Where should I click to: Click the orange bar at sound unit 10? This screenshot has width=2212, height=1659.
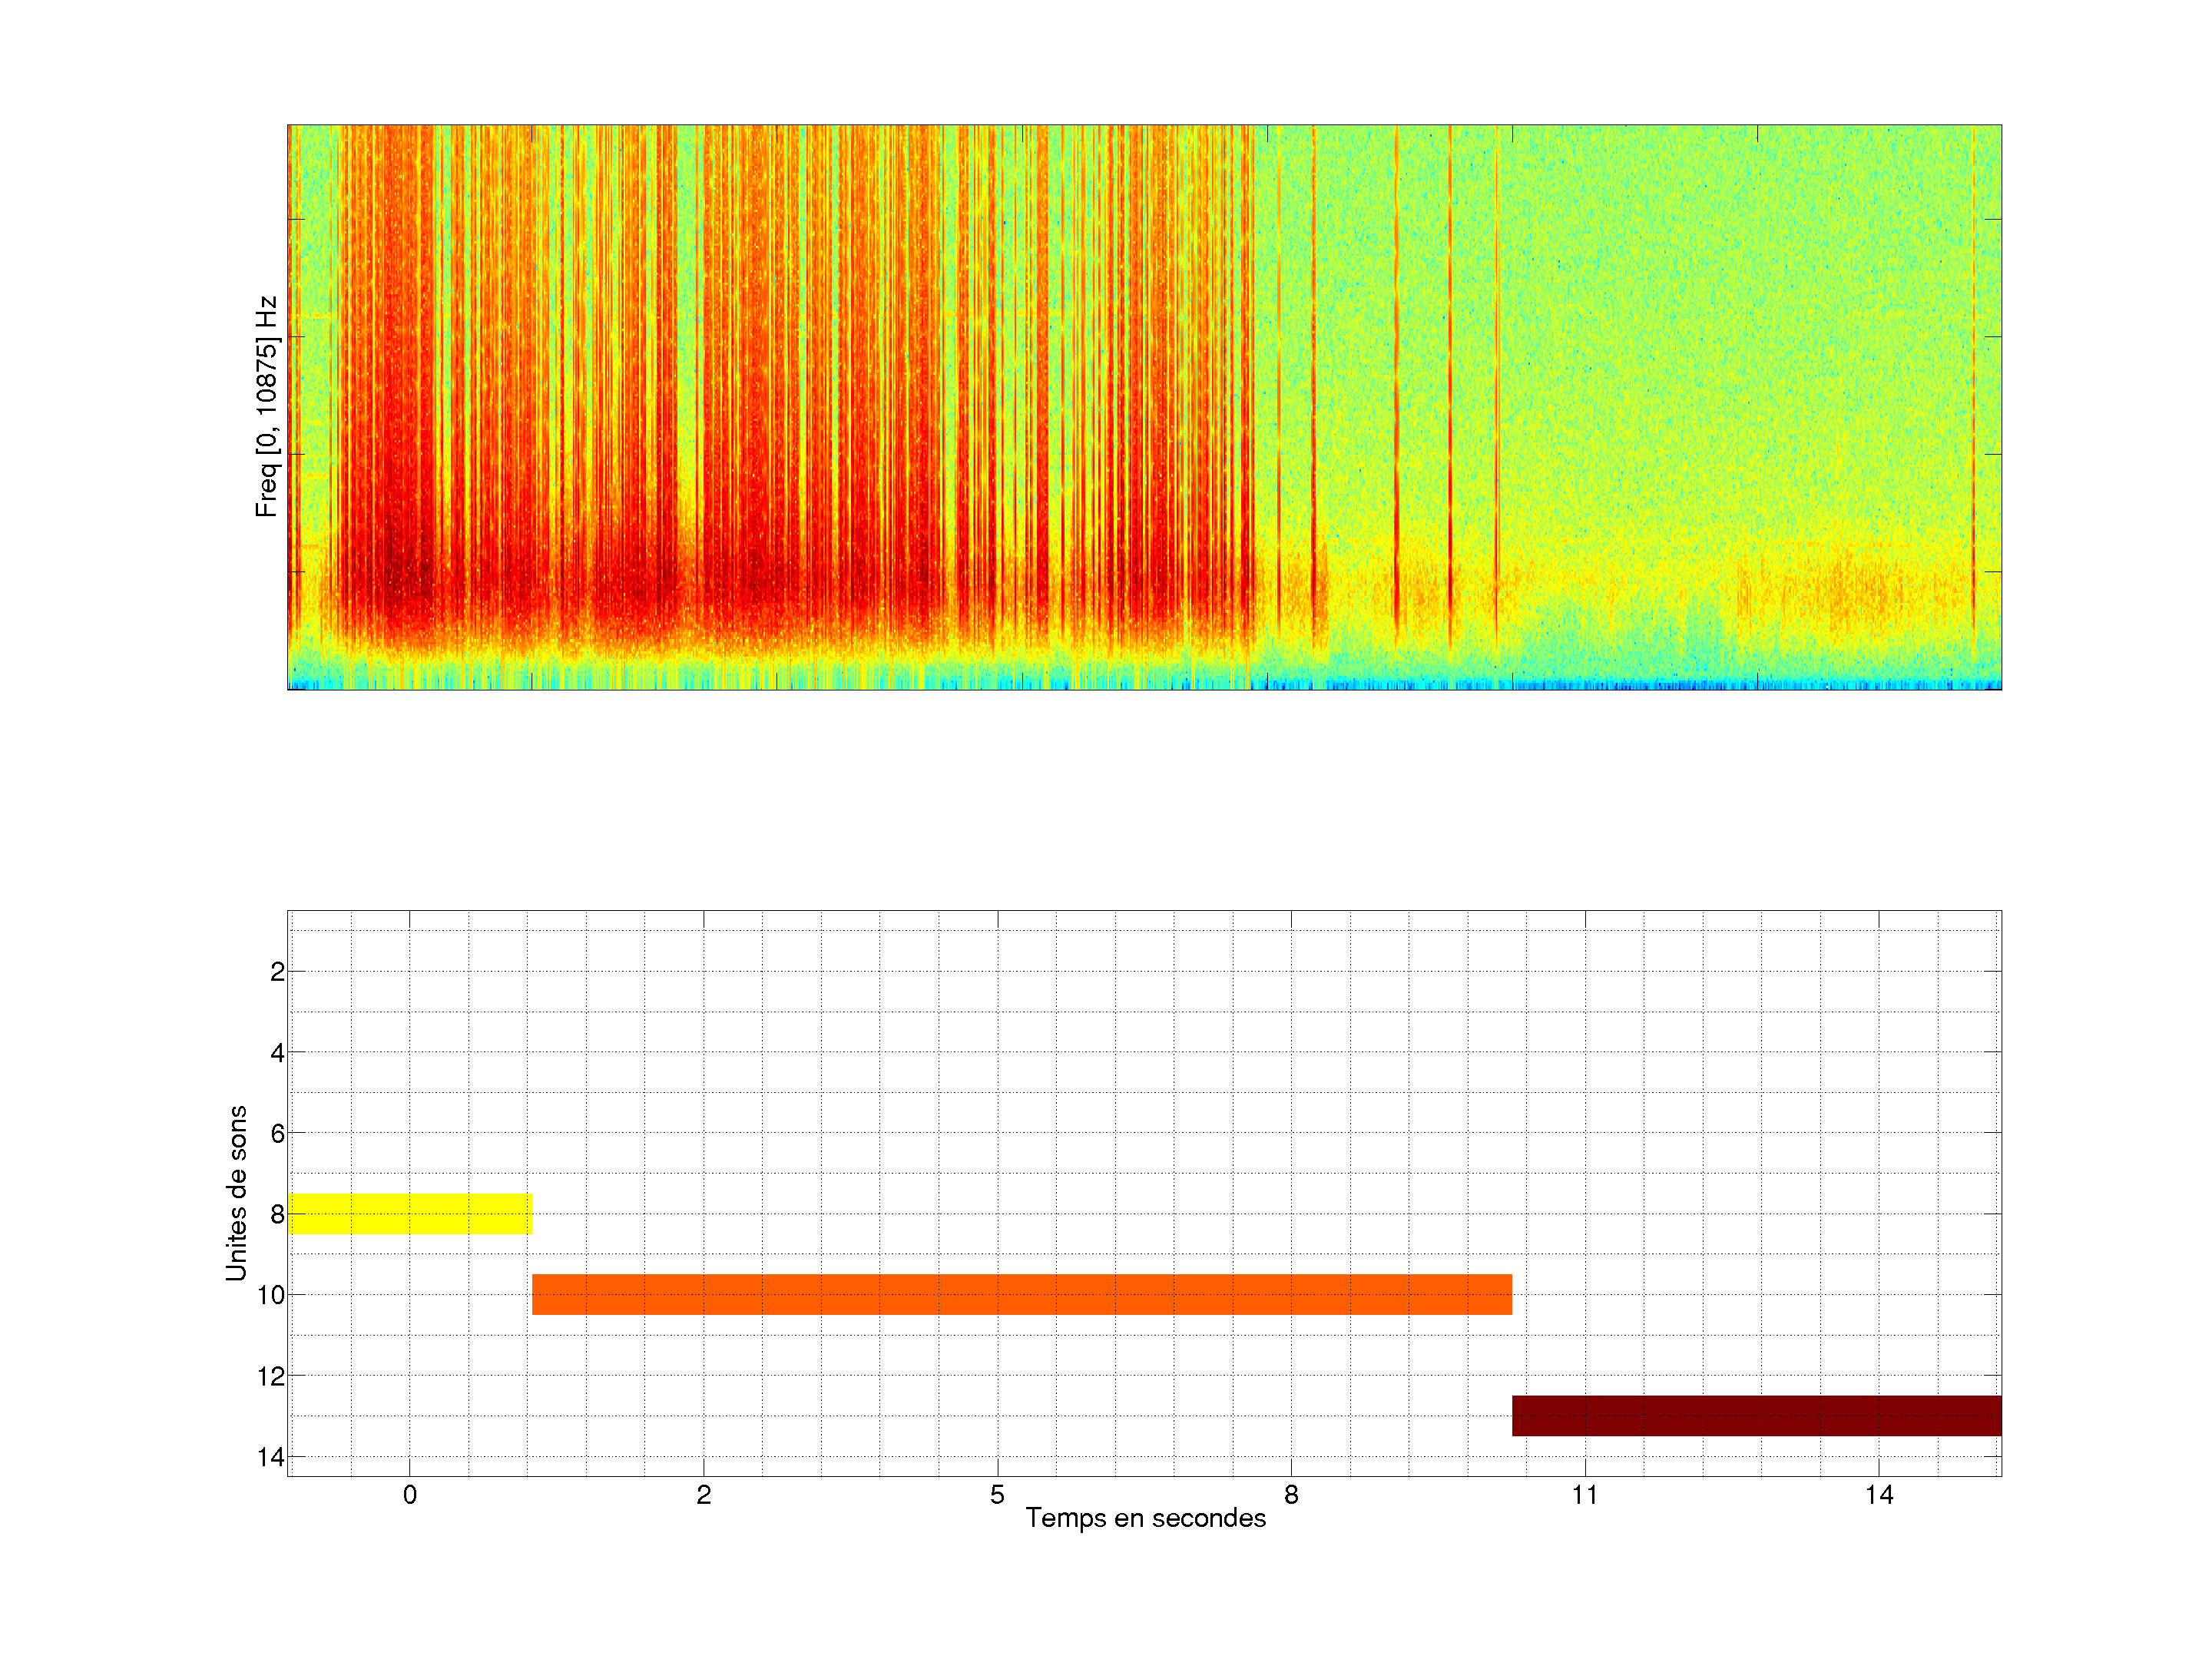[1021, 1294]
